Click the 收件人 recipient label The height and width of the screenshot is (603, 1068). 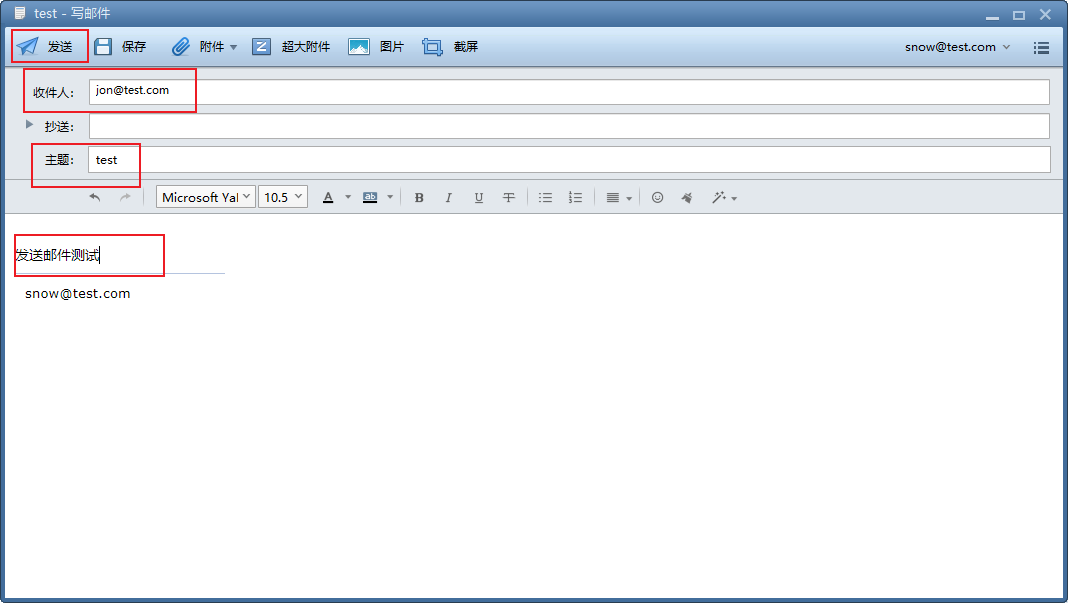(54, 93)
